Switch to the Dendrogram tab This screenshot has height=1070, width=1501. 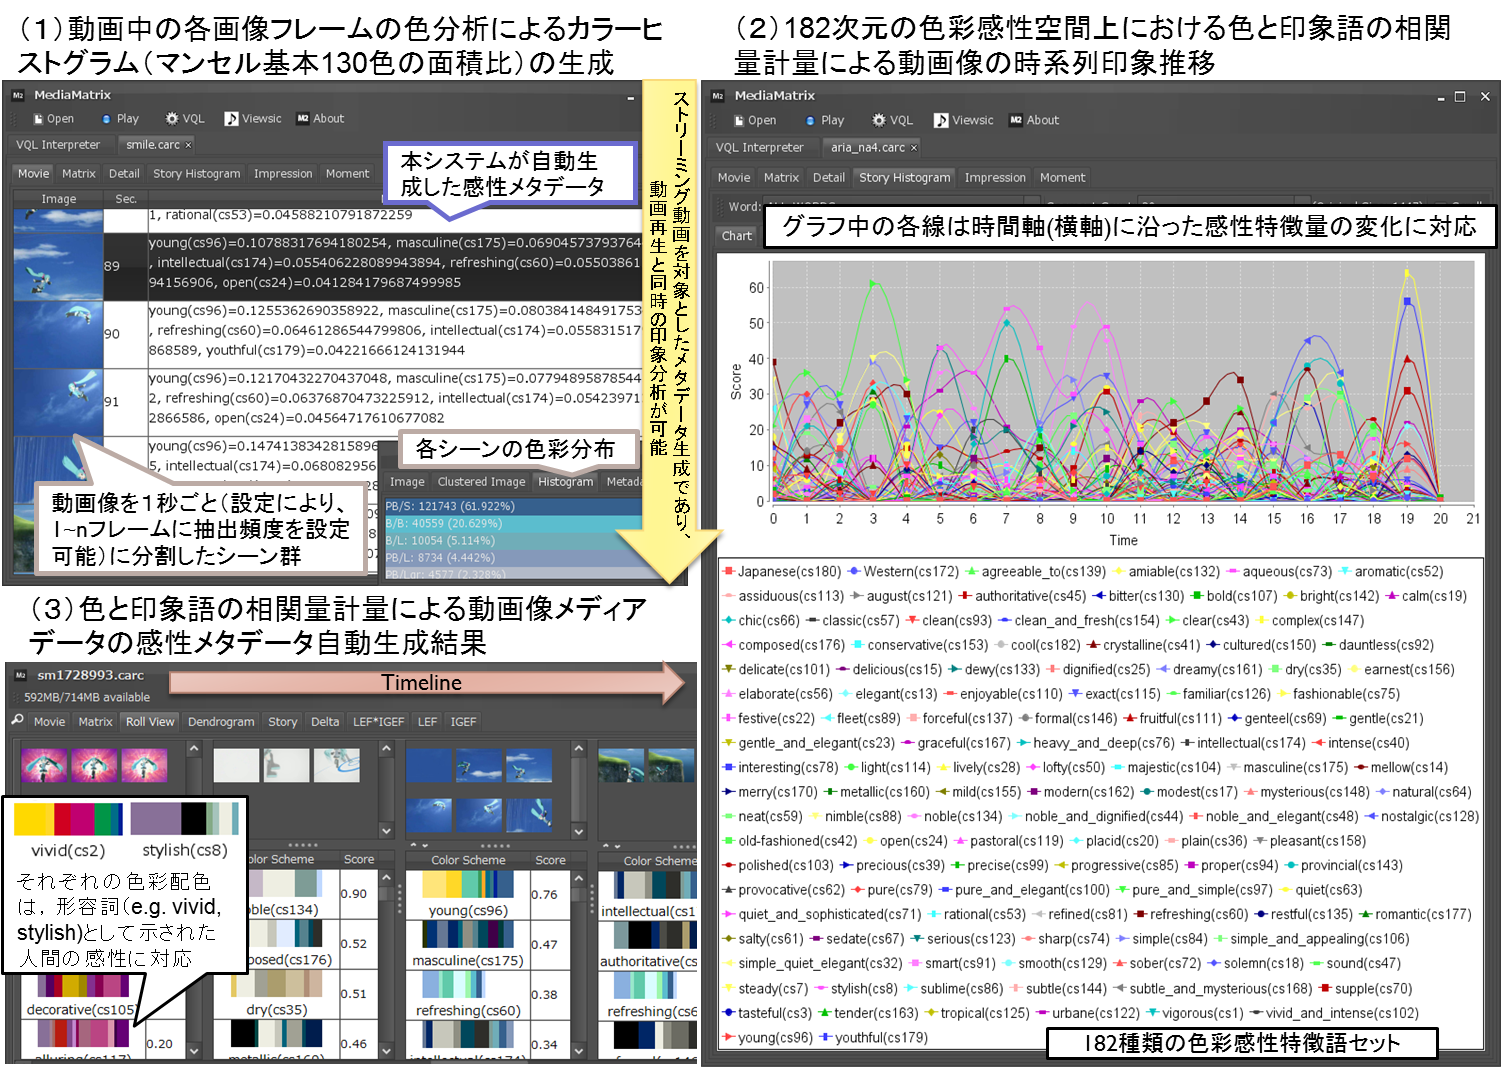[221, 722]
